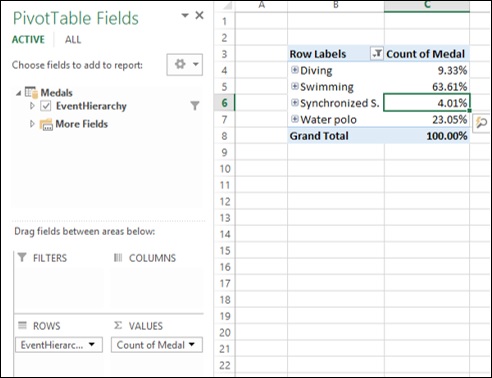Open the Count of Medal values dropdown
492x378 pixels.
[x=192, y=345]
